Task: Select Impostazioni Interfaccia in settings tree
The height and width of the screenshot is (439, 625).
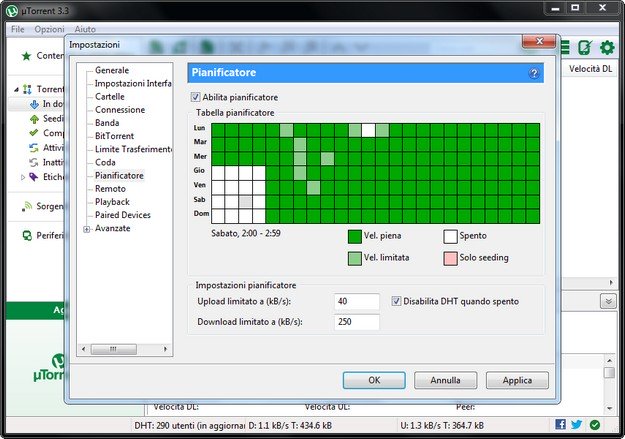Action: (x=133, y=83)
